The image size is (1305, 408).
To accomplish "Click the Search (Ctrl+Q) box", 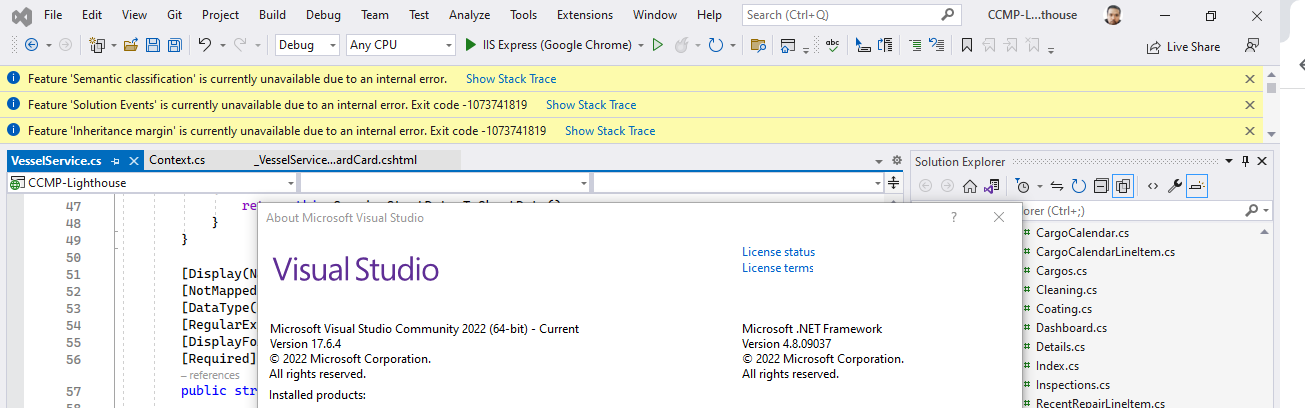I will 852,15.
